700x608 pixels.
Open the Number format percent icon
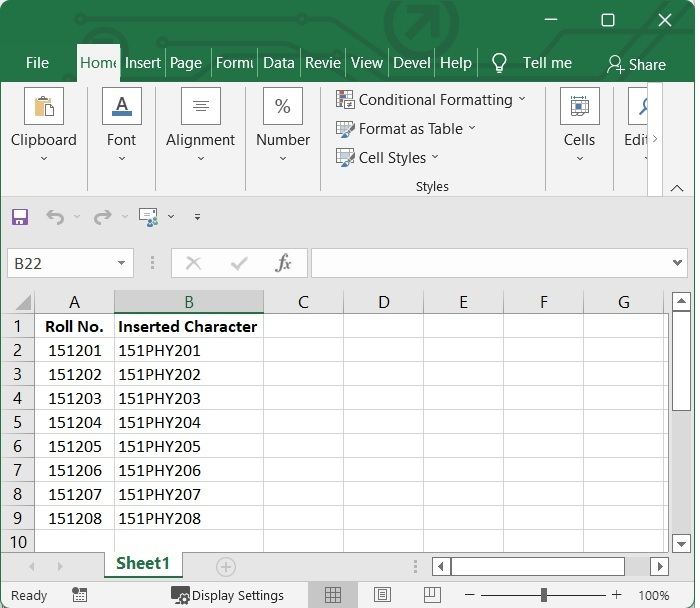[x=282, y=107]
